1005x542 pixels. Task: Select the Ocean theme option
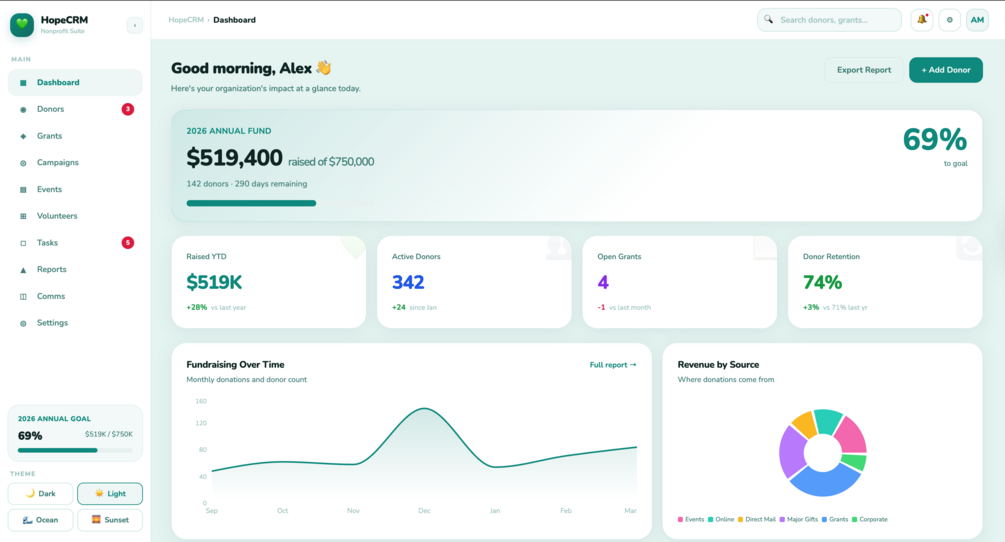click(40, 520)
